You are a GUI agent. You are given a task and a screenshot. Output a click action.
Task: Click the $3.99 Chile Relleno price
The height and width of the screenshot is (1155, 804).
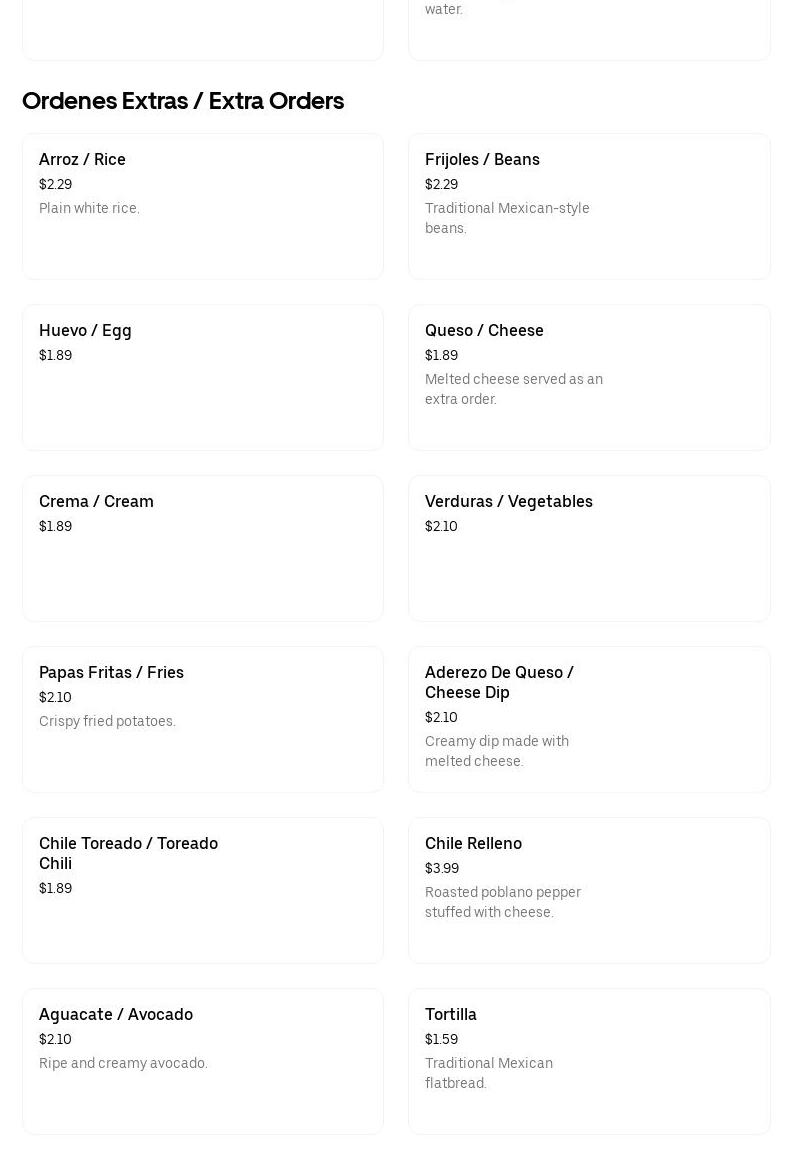click(x=441, y=868)
